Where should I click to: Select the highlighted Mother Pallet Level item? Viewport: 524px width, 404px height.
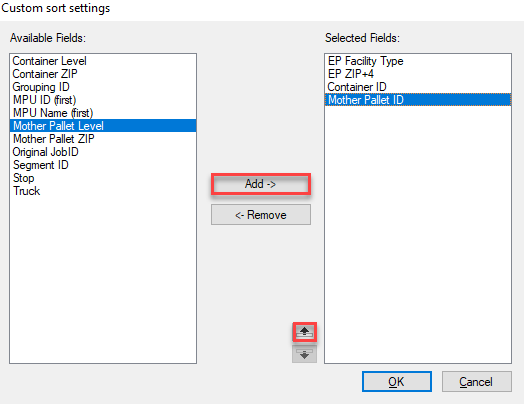(x=103, y=126)
